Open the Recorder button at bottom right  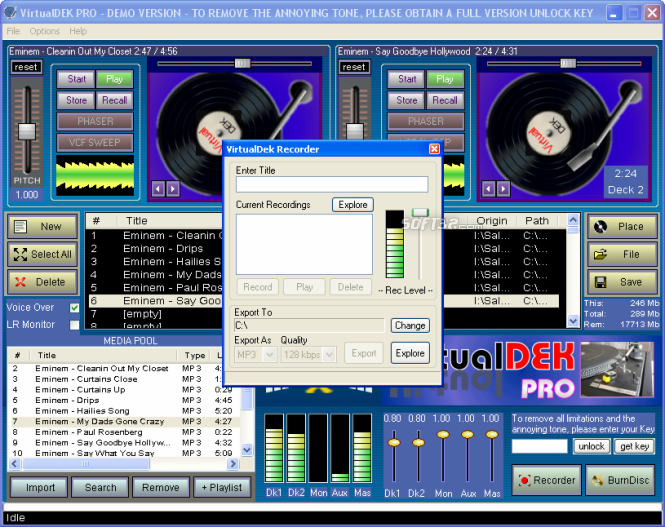point(547,480)
